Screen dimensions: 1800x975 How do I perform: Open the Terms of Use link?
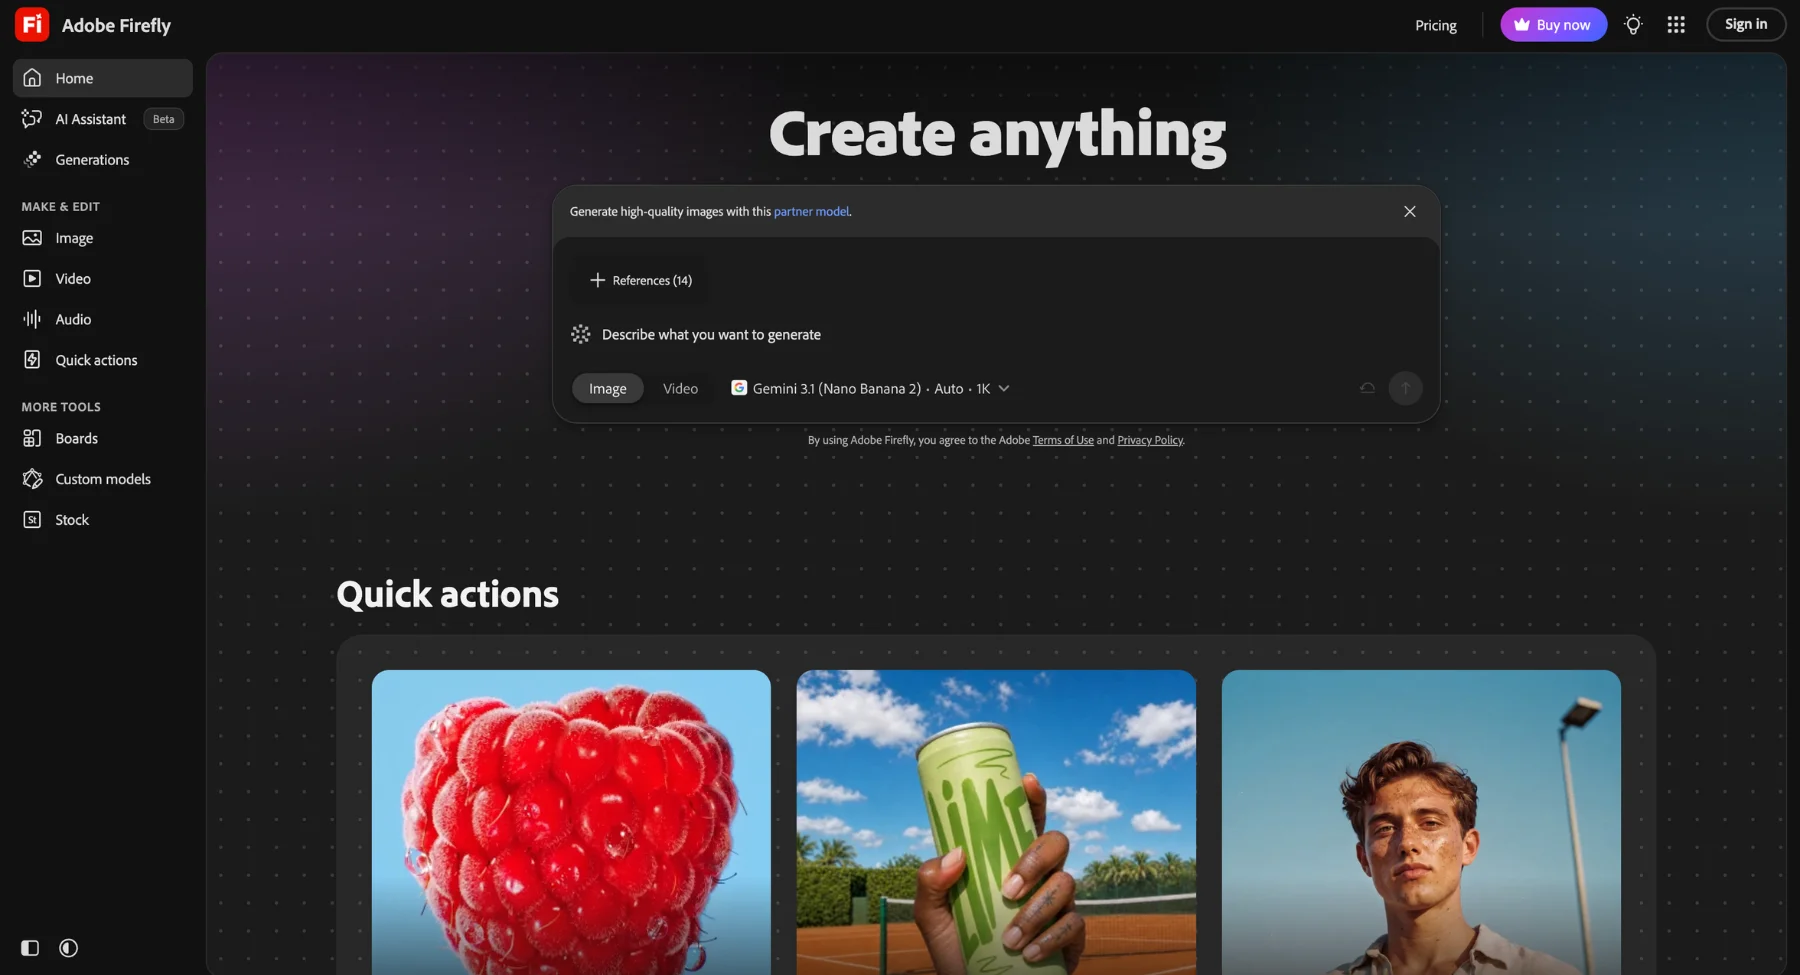pos(1063,440)
